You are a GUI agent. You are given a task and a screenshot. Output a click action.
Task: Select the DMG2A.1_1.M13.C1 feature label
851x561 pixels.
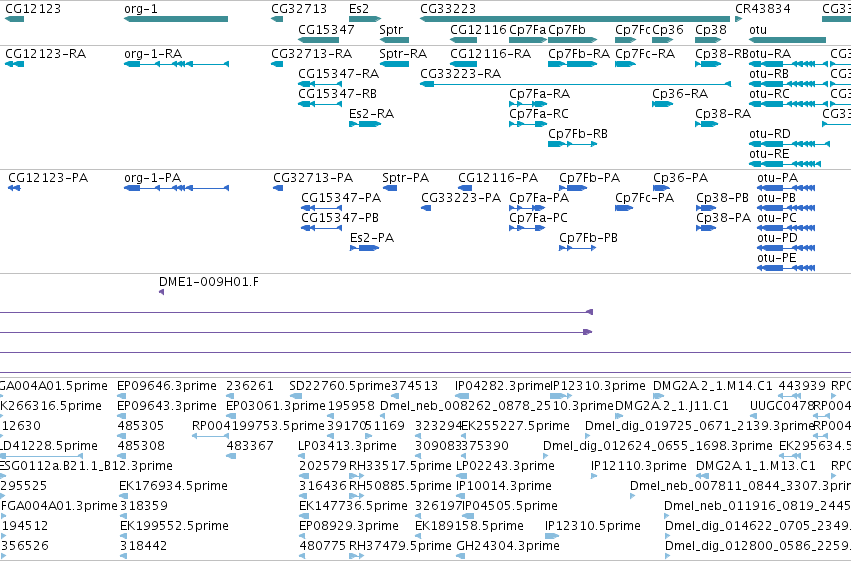click(756, 466)
